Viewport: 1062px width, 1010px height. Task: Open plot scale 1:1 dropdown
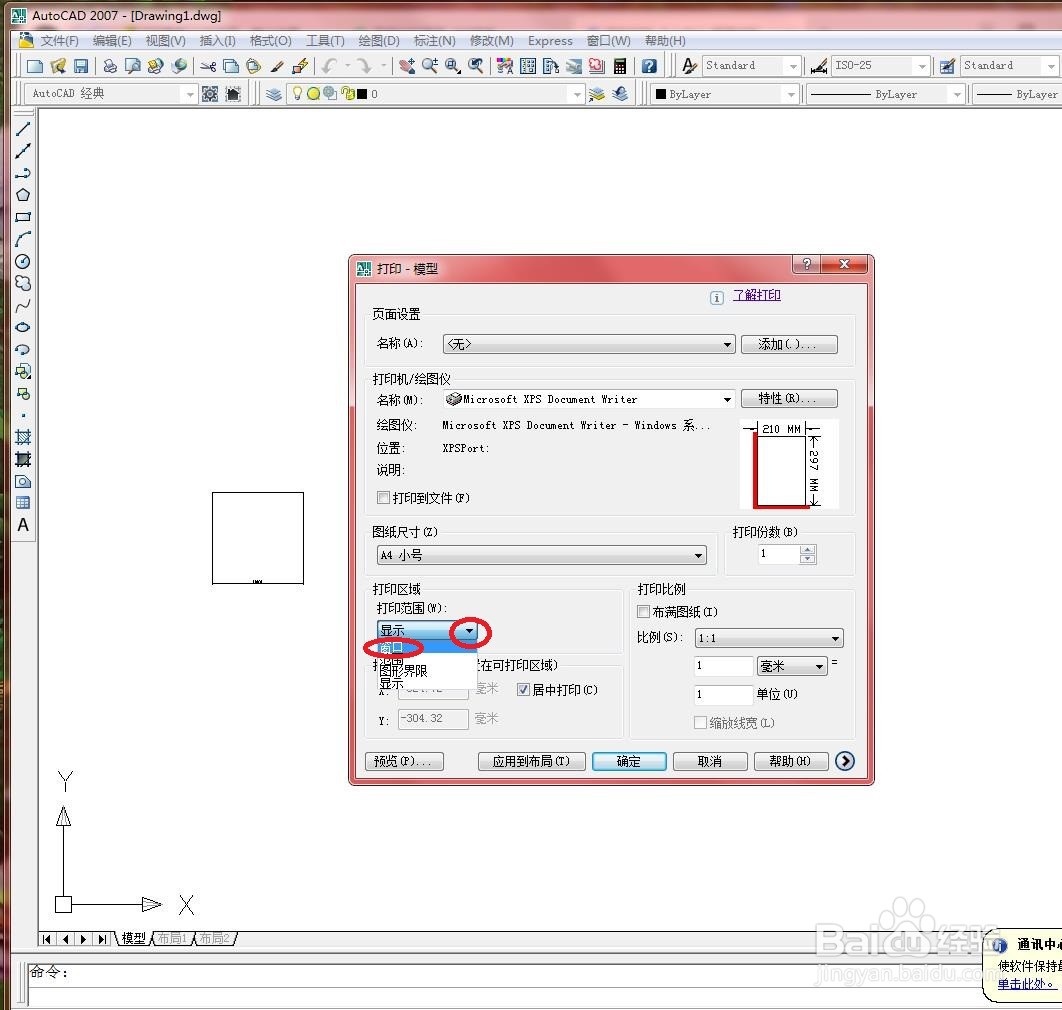[x=769, y=638]
